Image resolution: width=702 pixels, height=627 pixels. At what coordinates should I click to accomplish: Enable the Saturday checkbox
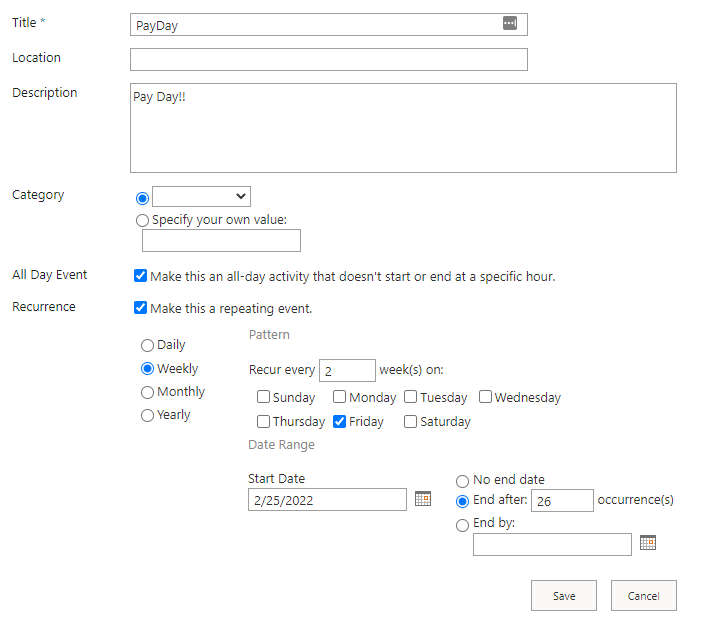coord(411,421)
